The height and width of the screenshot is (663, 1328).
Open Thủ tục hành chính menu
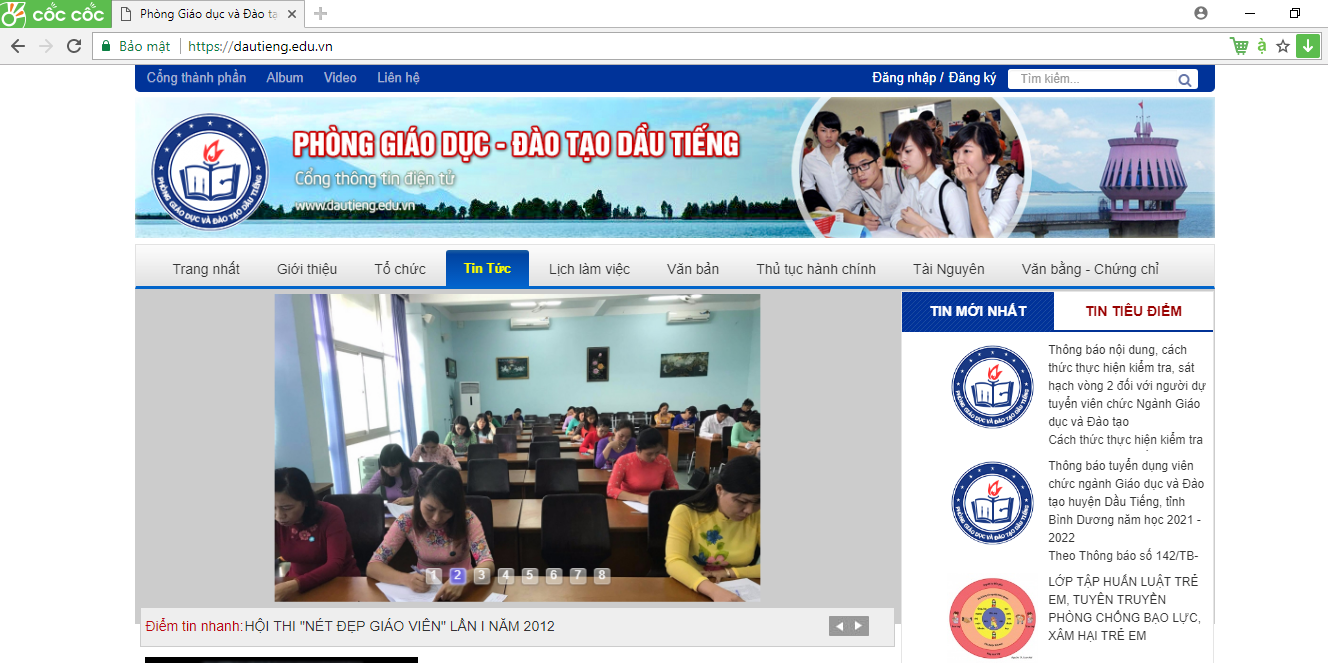tap(816, 269)
